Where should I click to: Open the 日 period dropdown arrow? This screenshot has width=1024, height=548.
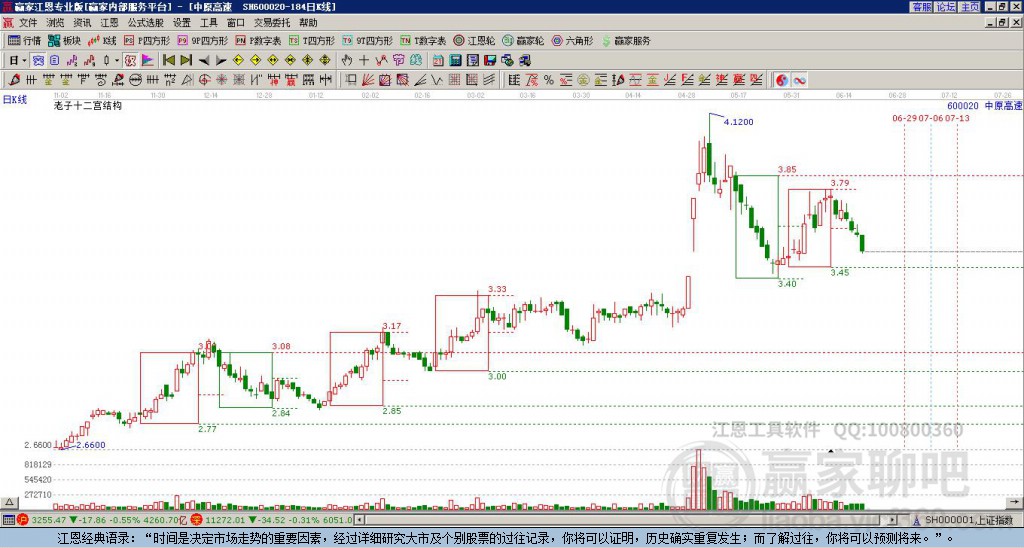24,61
